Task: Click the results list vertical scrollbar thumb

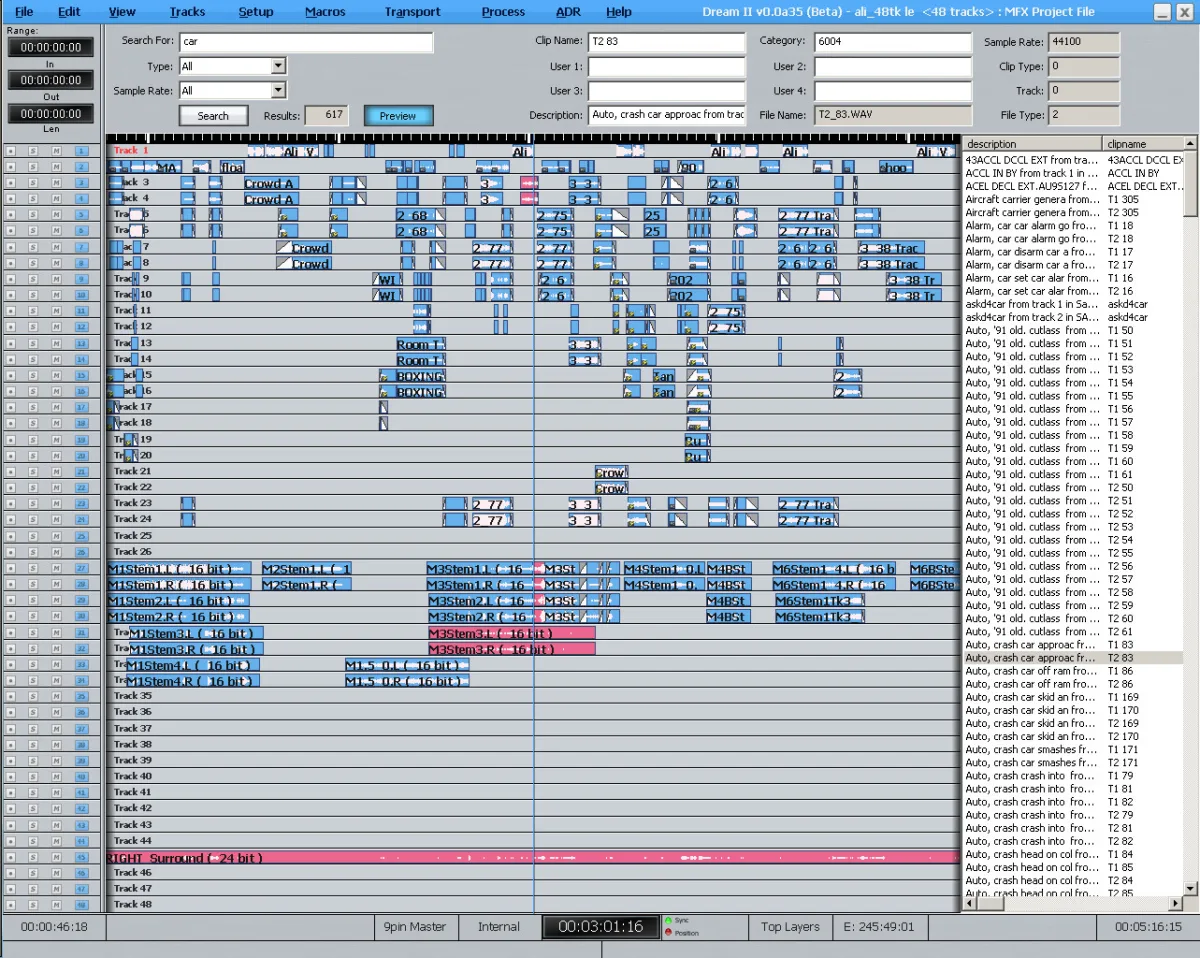Action: point(1190,182)
